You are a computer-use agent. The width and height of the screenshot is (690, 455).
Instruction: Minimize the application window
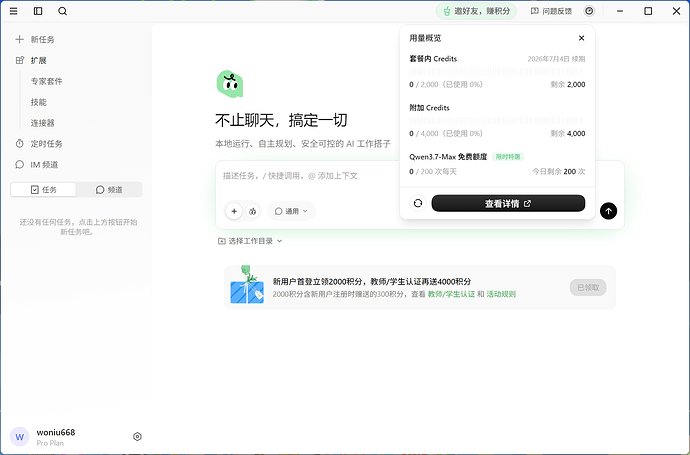pos(620,11)
